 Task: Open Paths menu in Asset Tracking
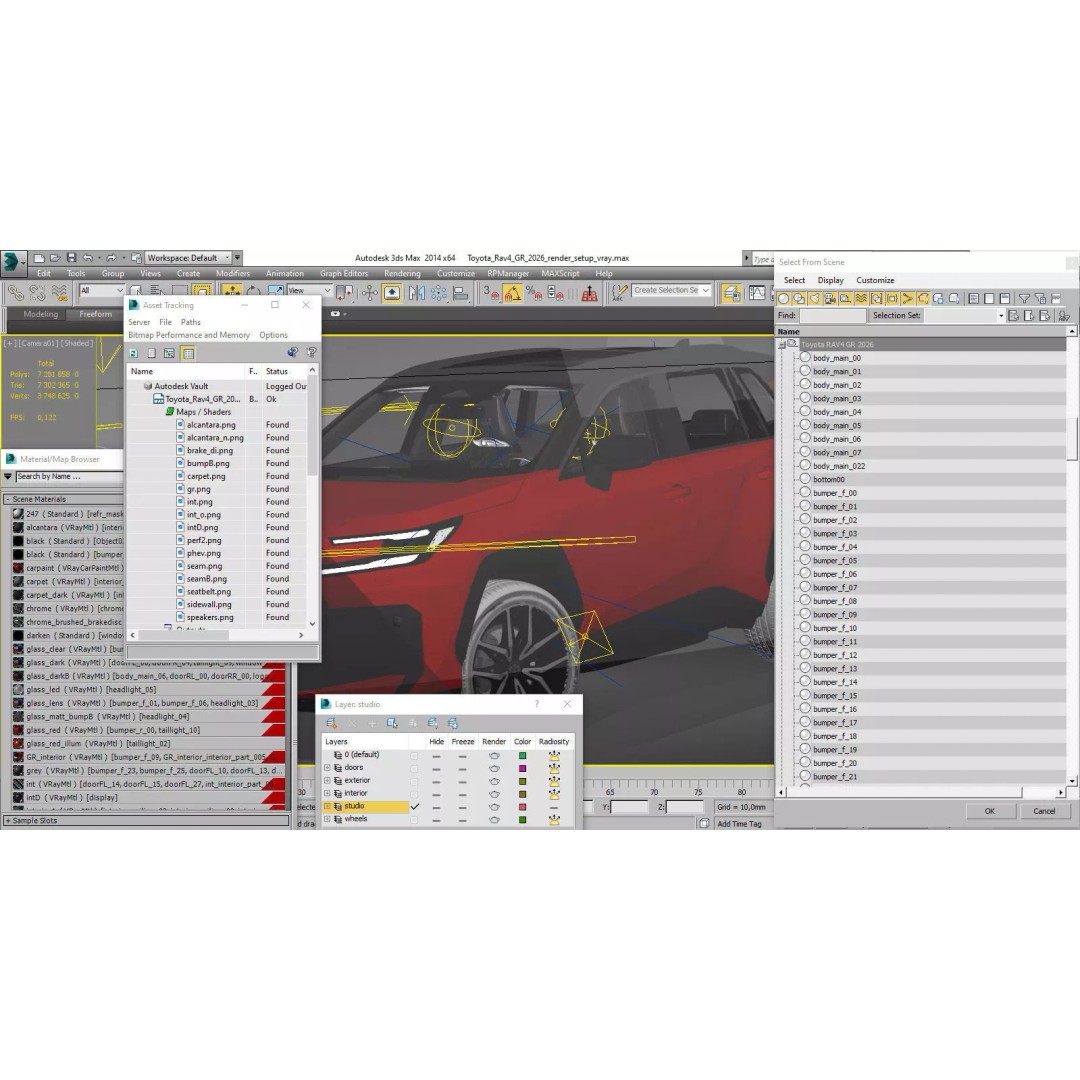tap(191, 322)
